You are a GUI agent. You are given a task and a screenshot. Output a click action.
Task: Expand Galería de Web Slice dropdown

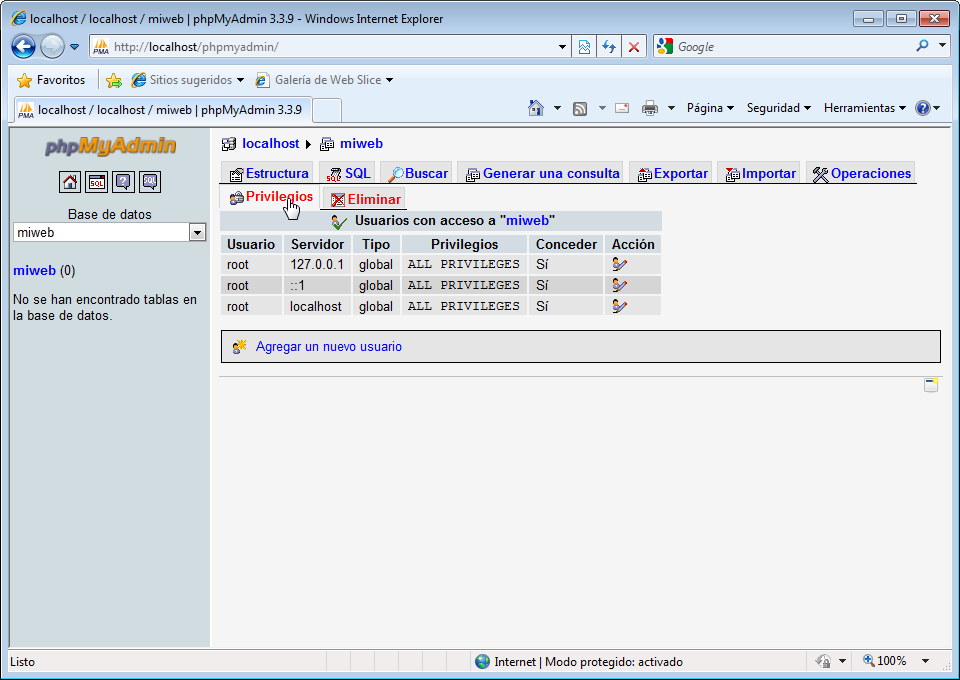pyautogui.click(x=389, y=80)
